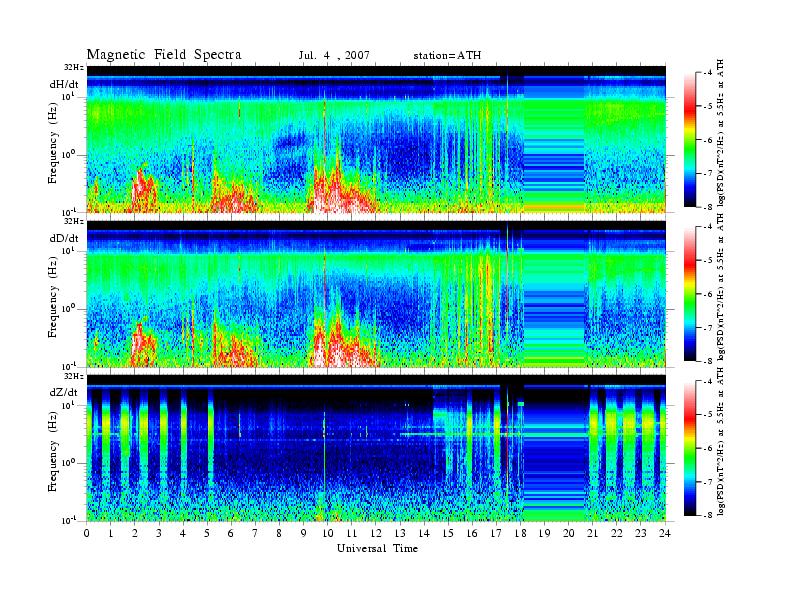The width and height of the screenshot is (792, 612).
Task: Click hour tick label "23" on time axis
Action: point(641,533)
